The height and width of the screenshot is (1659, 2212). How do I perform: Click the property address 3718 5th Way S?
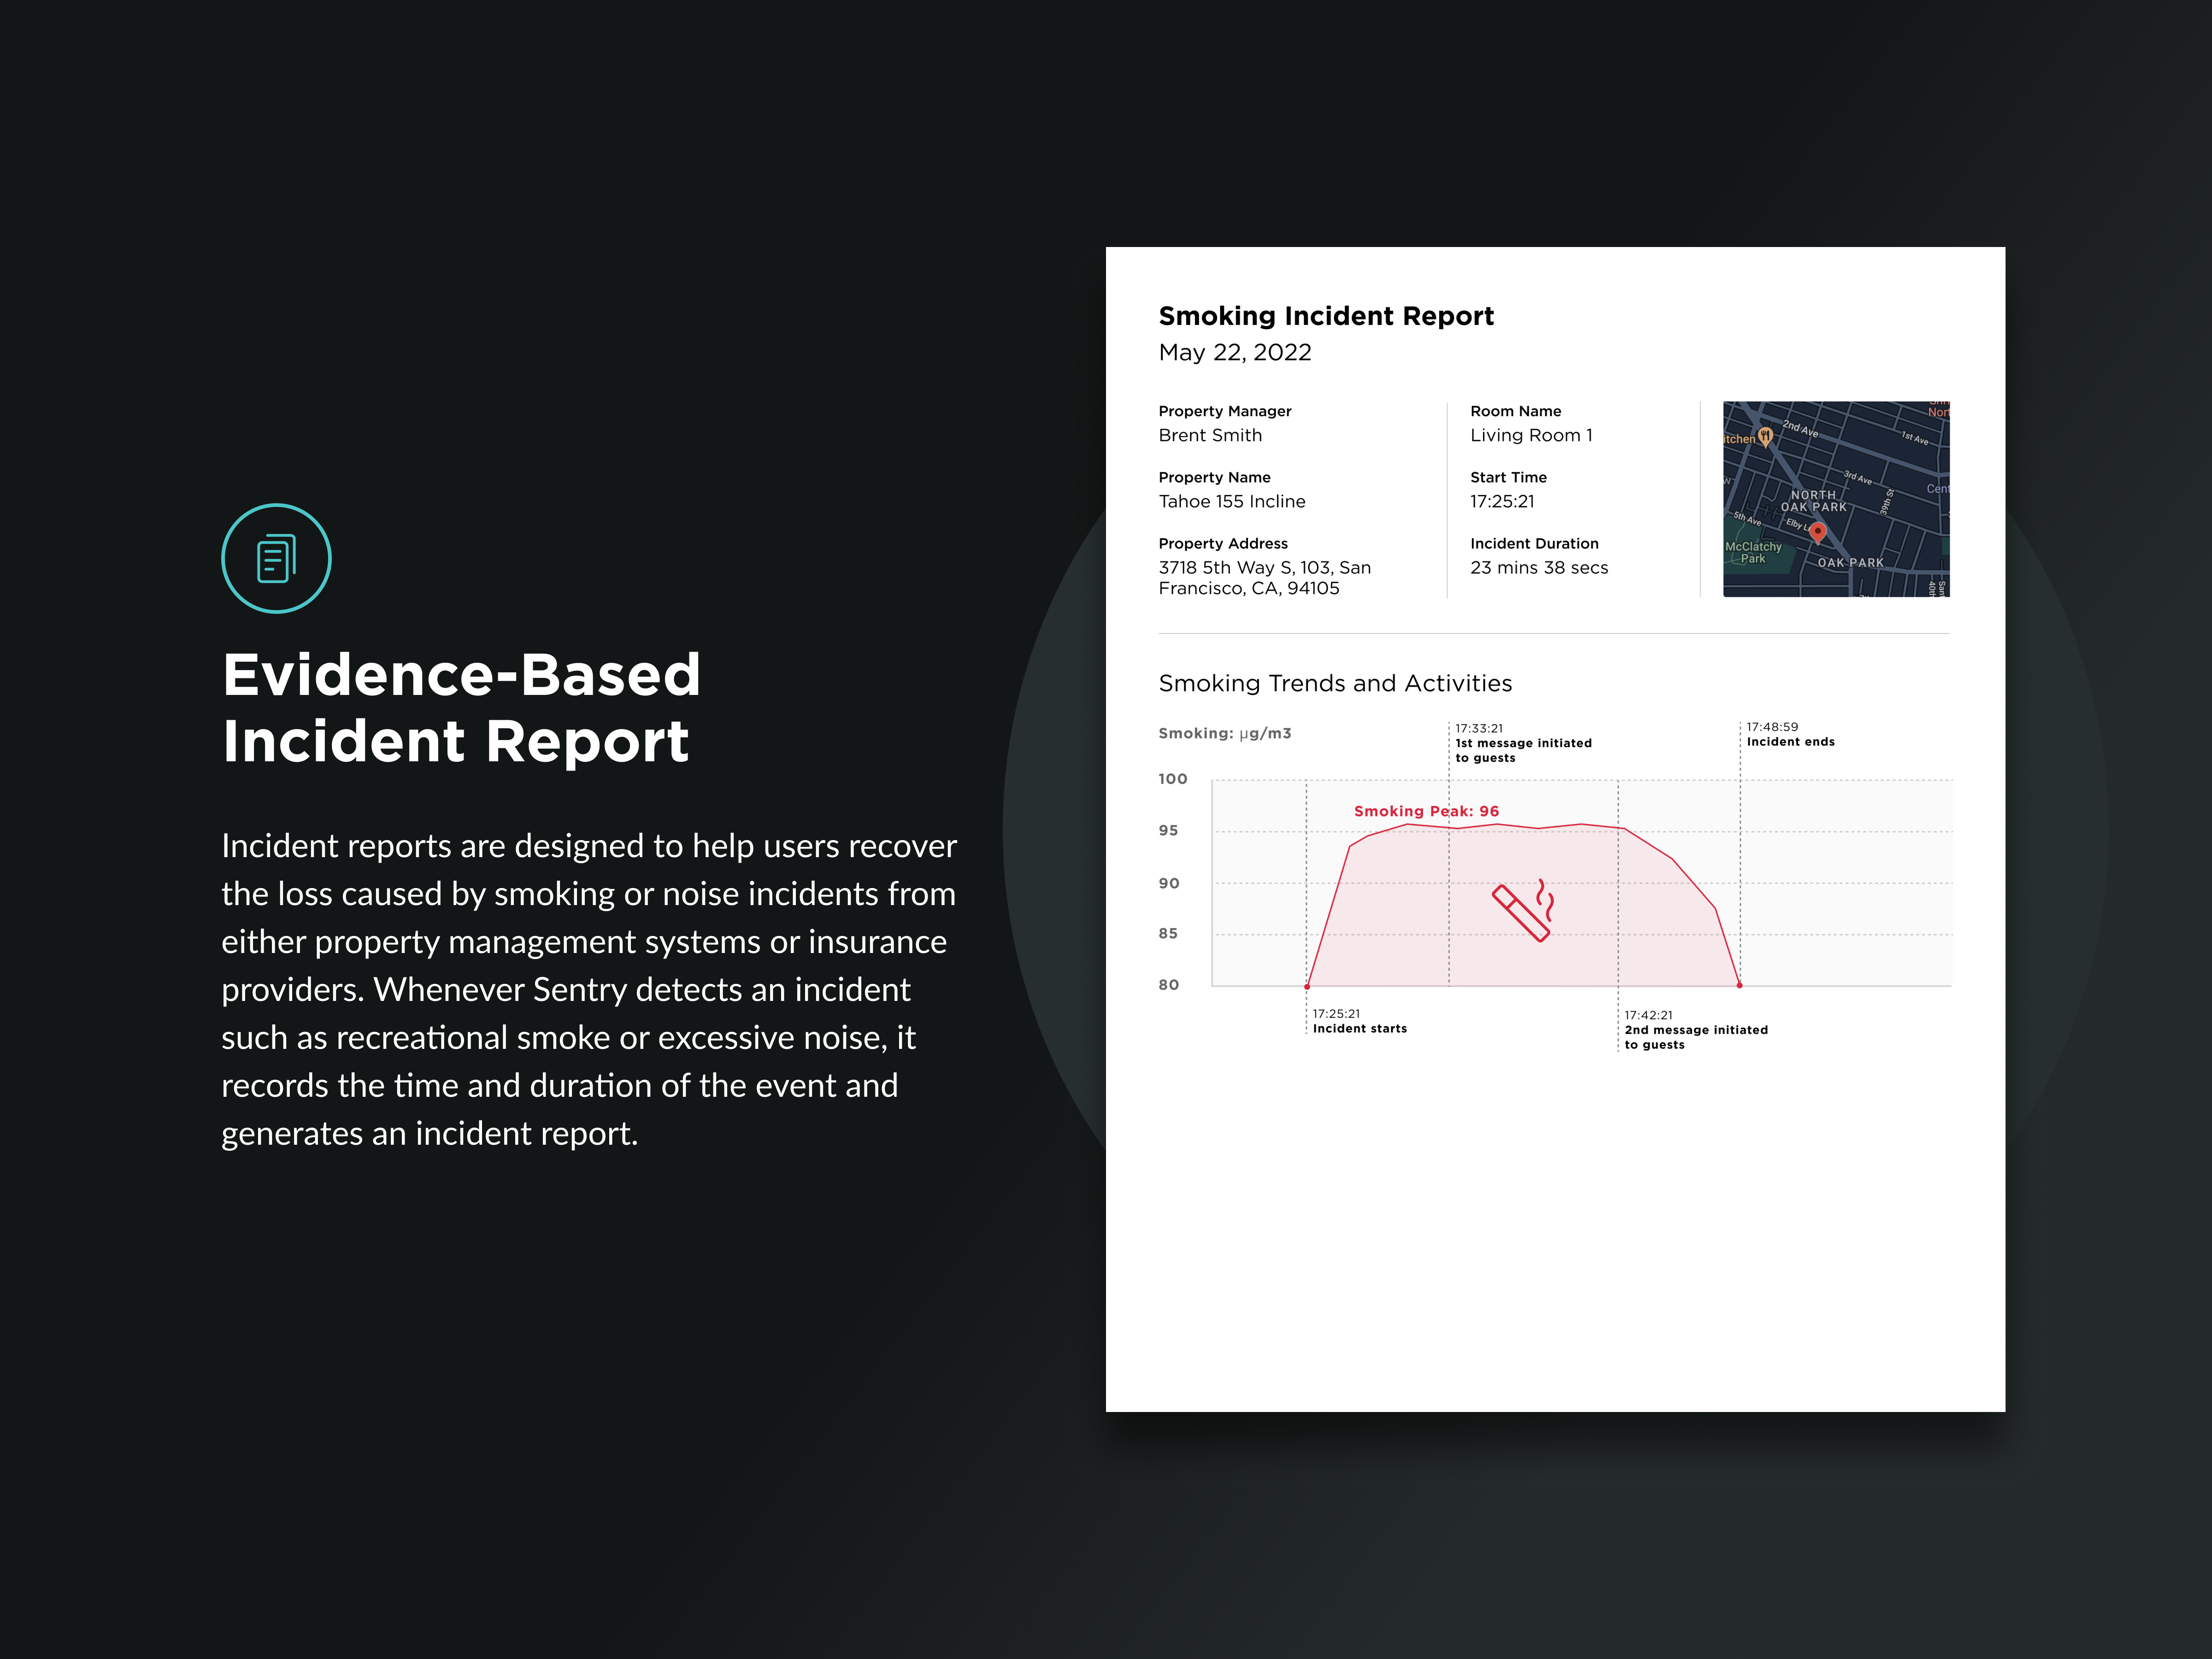click(x=1265, y=578)
